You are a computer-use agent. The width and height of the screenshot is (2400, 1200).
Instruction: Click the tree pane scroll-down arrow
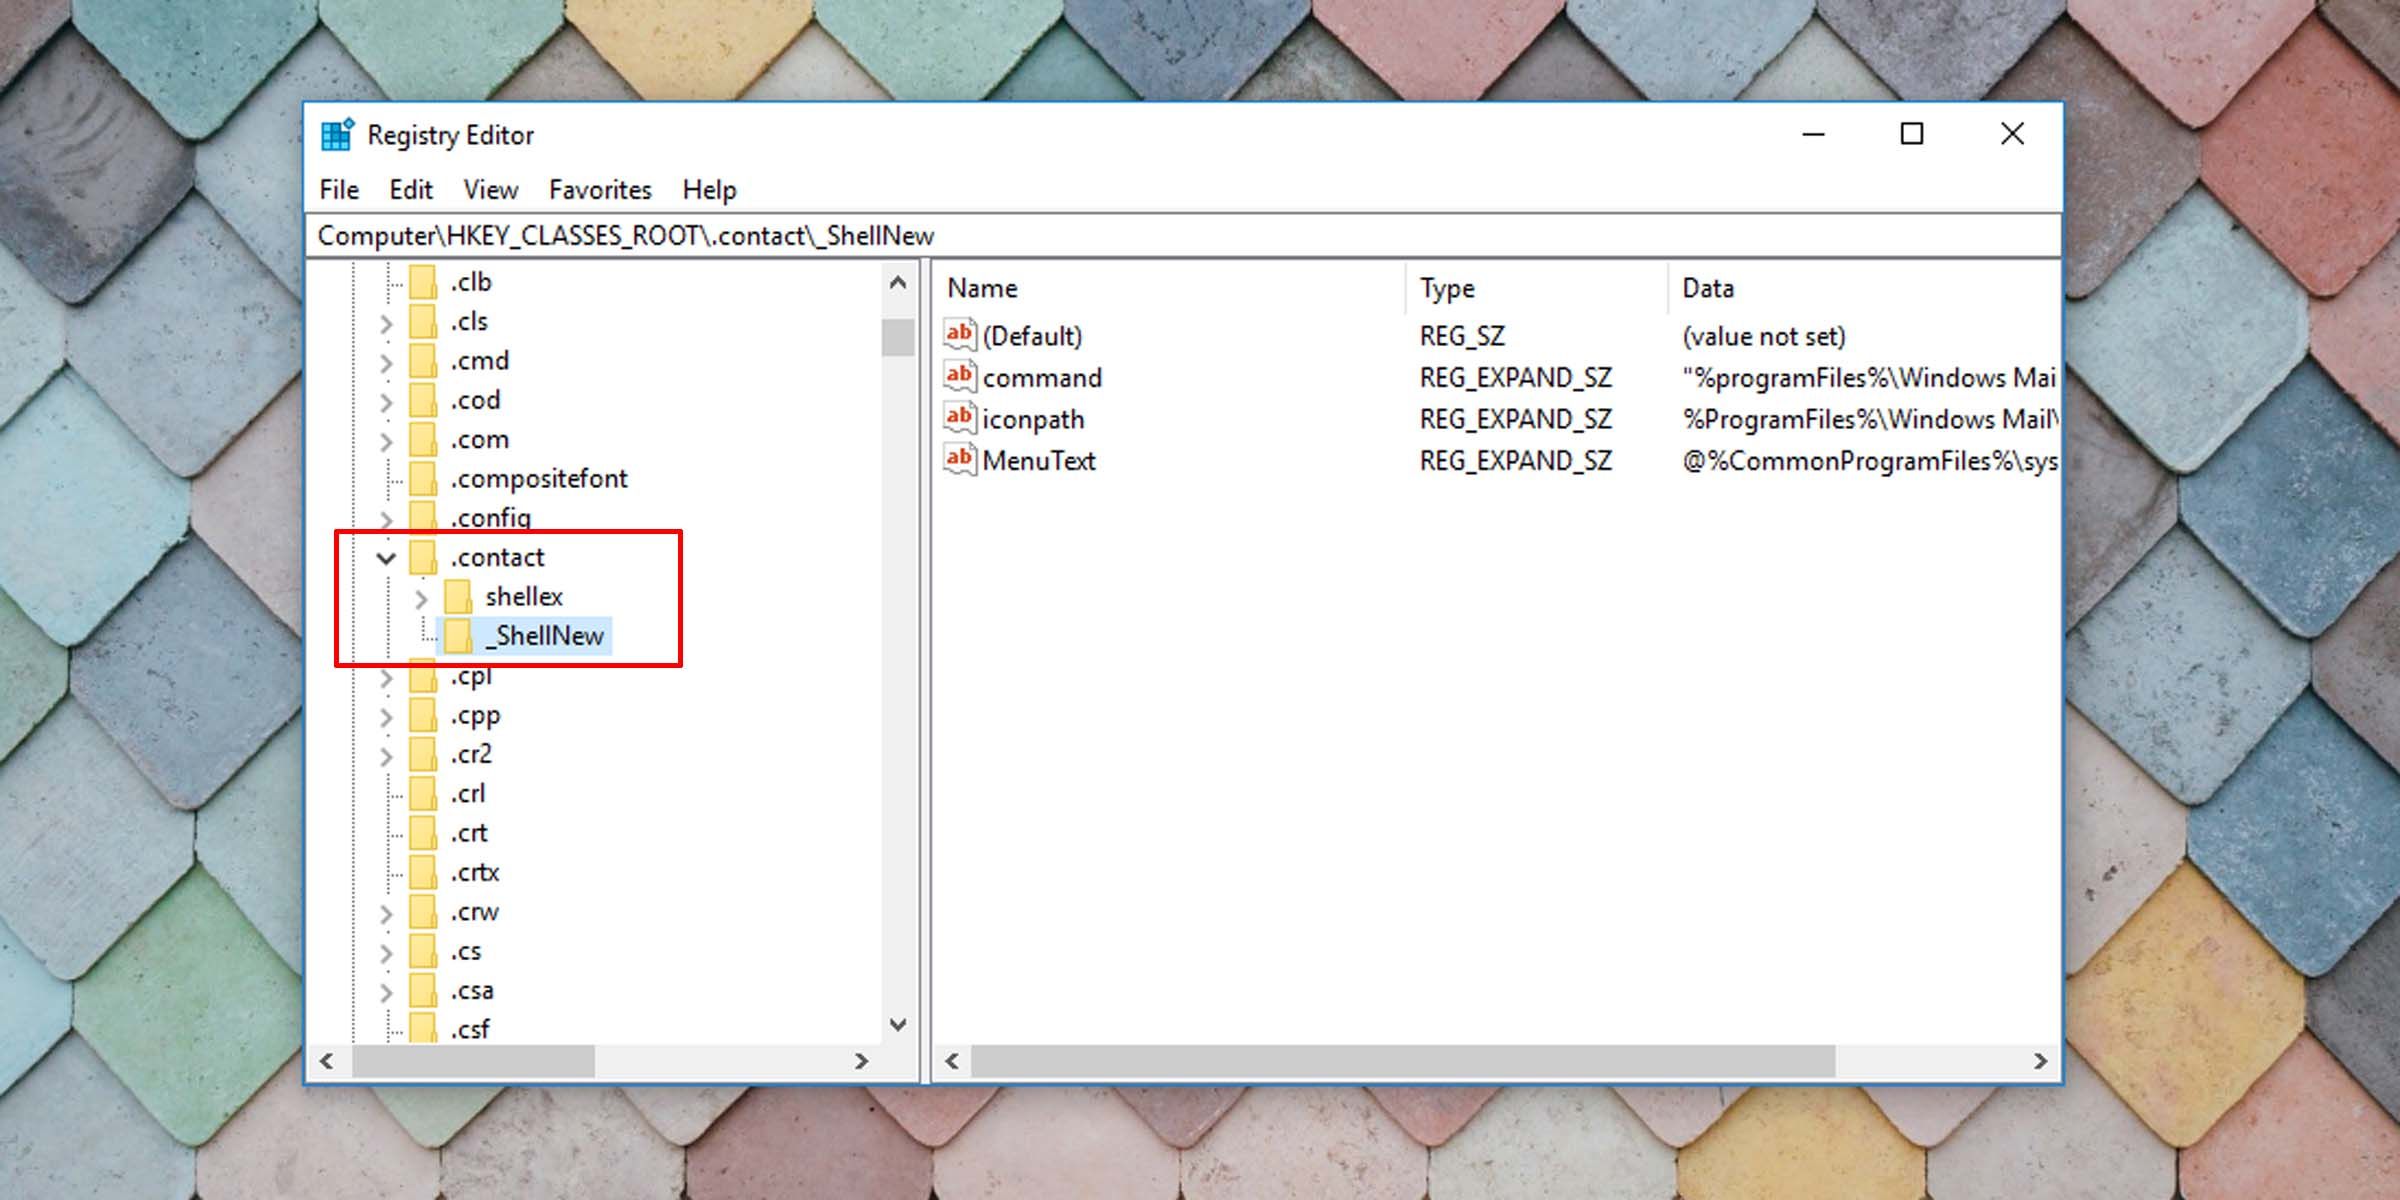point(898,1025)
